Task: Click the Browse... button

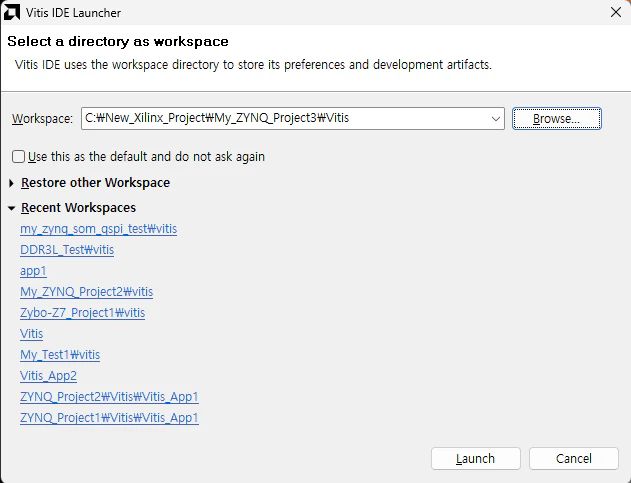Action: (557, 119)
